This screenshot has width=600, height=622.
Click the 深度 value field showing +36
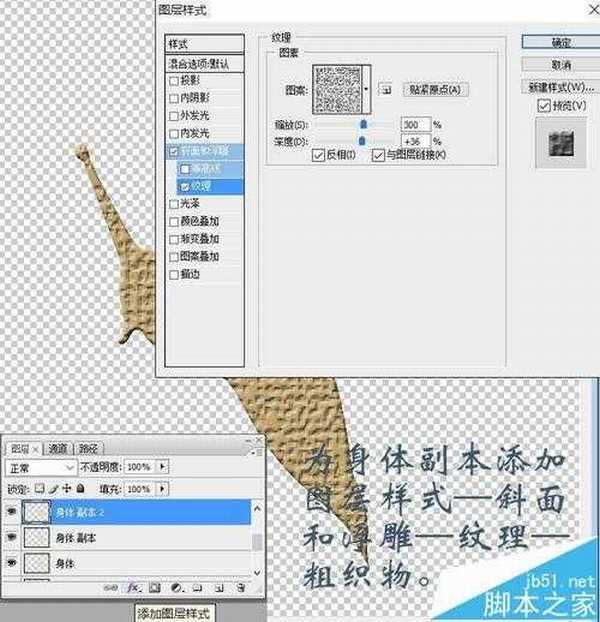click(x=416, y=141)
